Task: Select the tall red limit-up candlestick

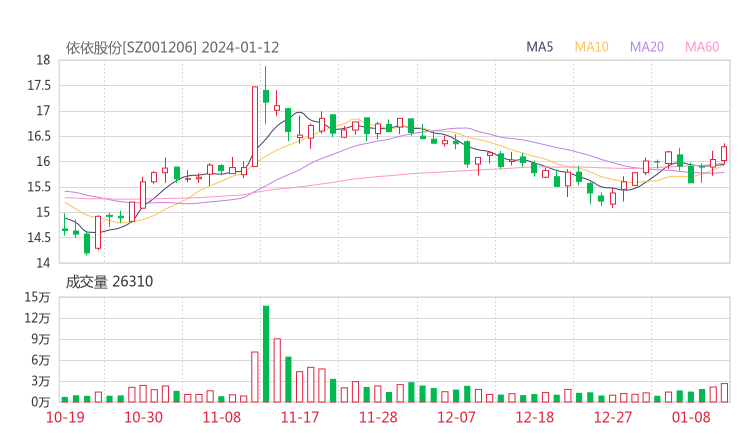Action: (x=255, y=127)
